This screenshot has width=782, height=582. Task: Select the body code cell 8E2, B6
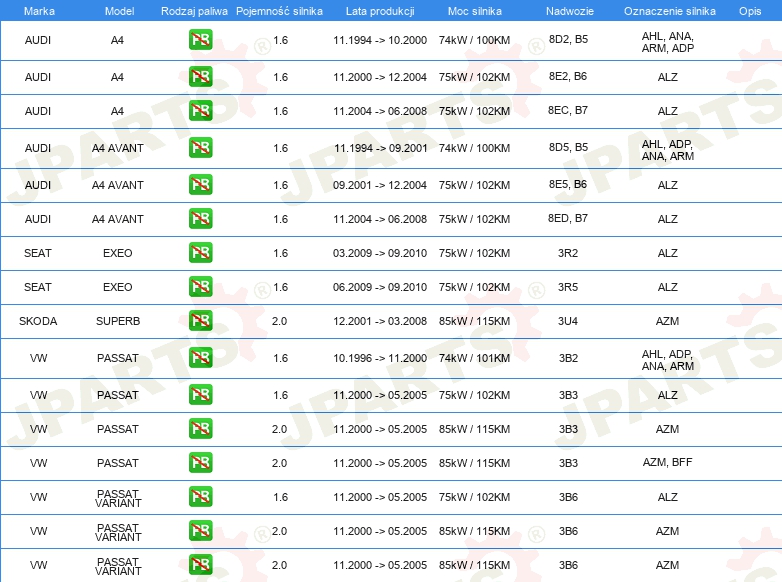click(568, 76)
